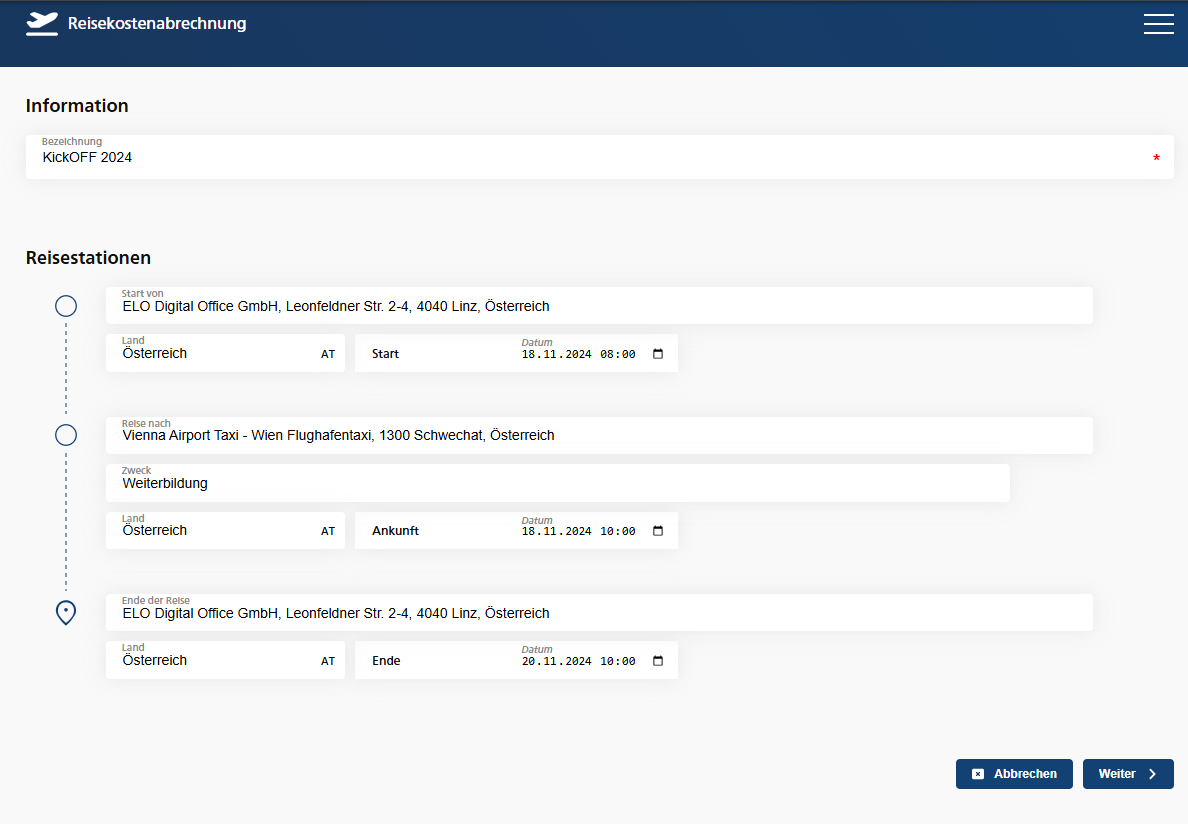Click the Ende der Reise address field
The image size is (1188, 824).
598,614
